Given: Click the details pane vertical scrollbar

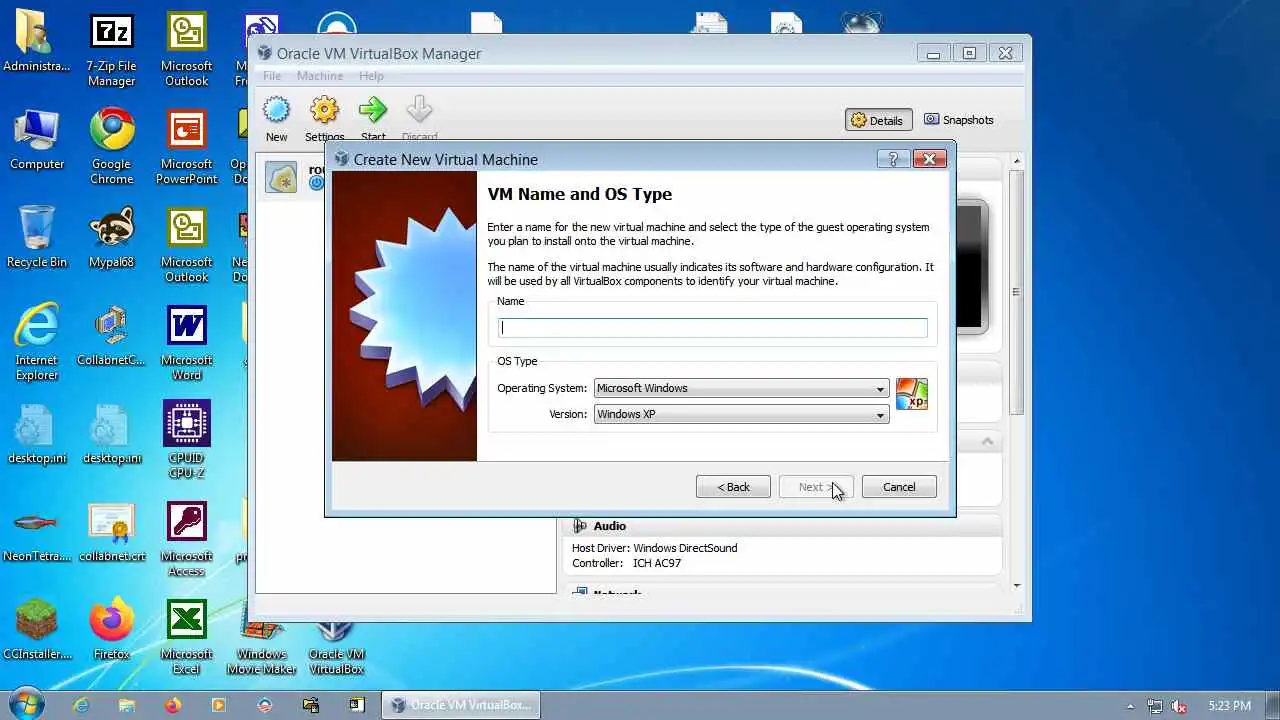Looking at the screenshot, I should [x=1017, y=292].
